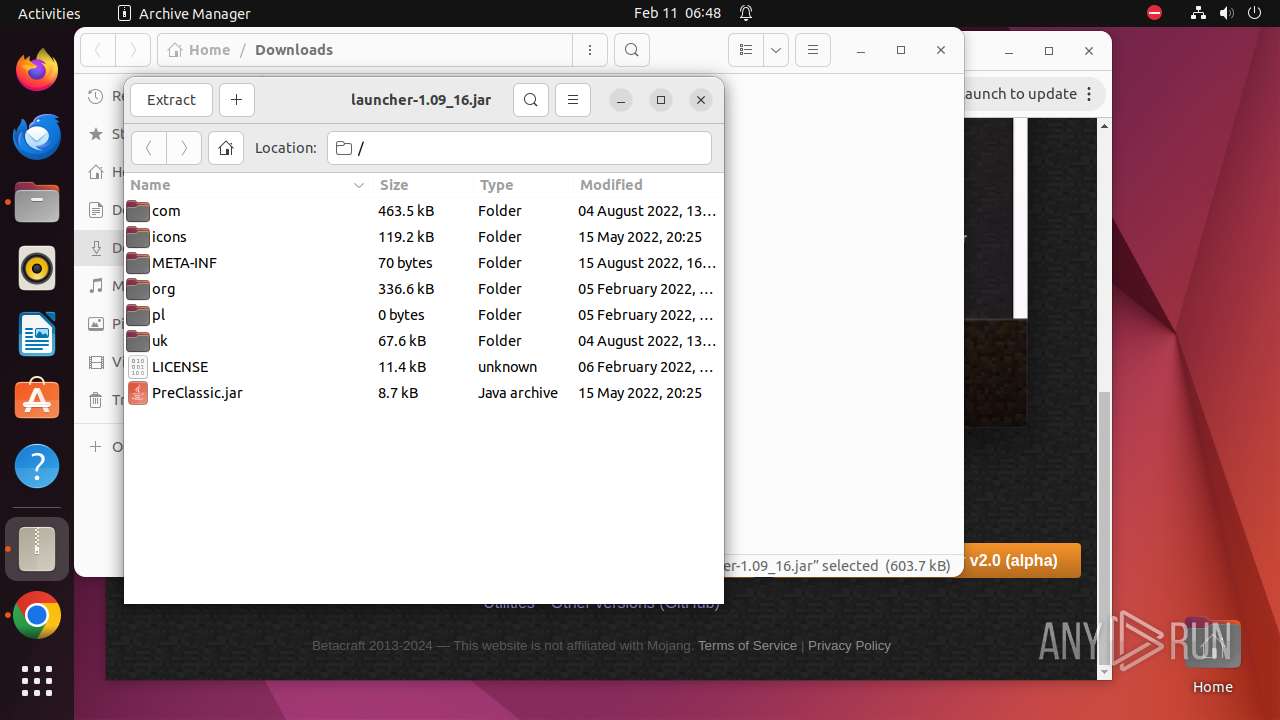Show applications grid
This screenshot has height=720, width=1280.
[x=37, y=681]
